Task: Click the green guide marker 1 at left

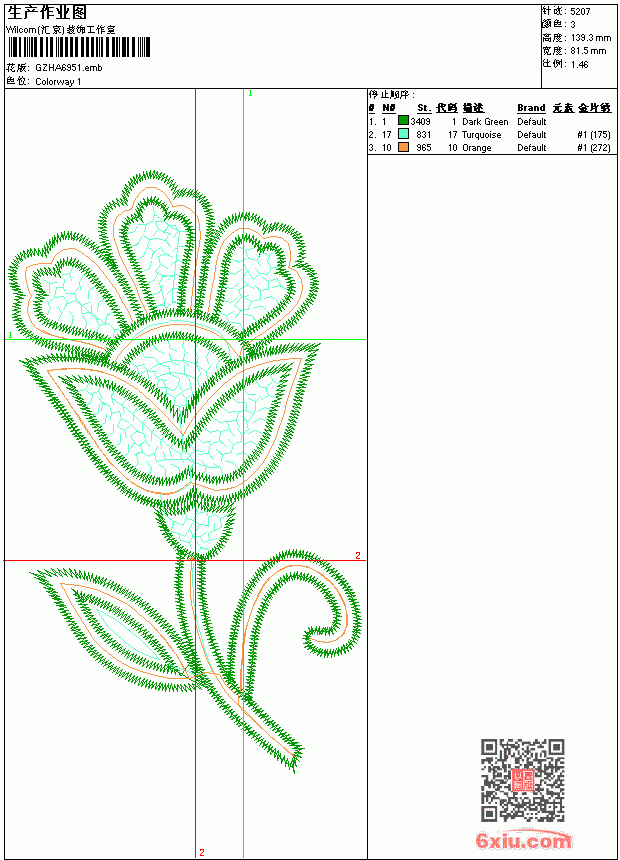Action: click(x=10, y=335)
